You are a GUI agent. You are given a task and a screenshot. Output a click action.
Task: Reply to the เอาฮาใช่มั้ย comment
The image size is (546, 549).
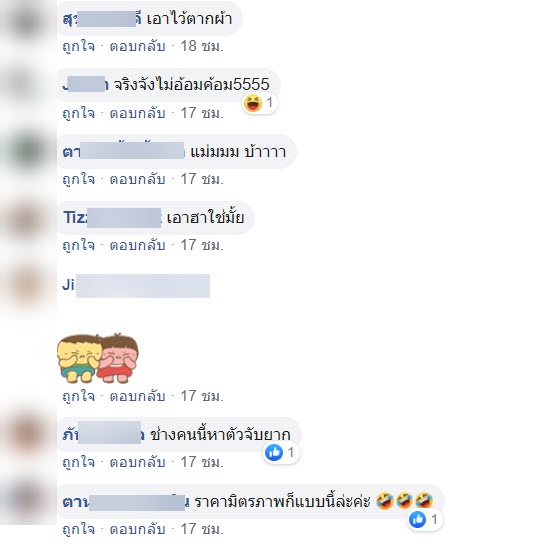click(x=137, y=245)
